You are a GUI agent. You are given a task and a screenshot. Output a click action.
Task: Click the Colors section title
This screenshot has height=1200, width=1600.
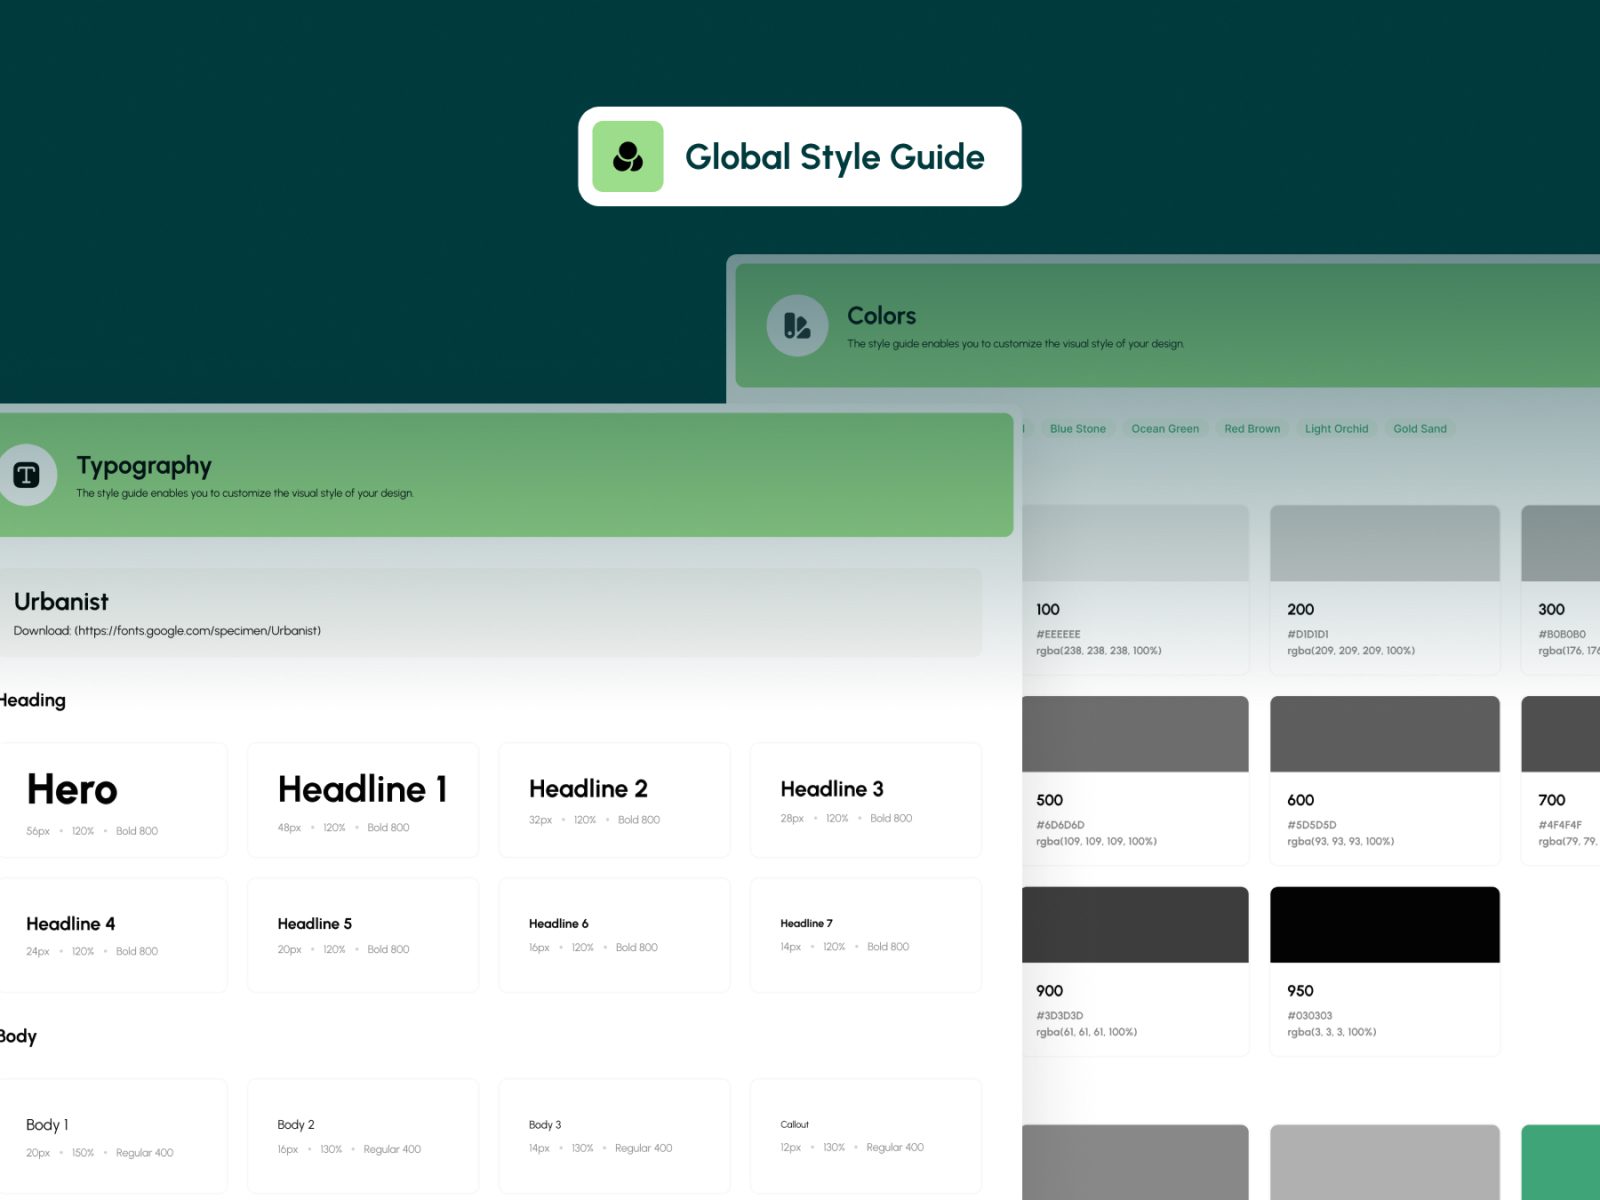(x=881, y=316)
